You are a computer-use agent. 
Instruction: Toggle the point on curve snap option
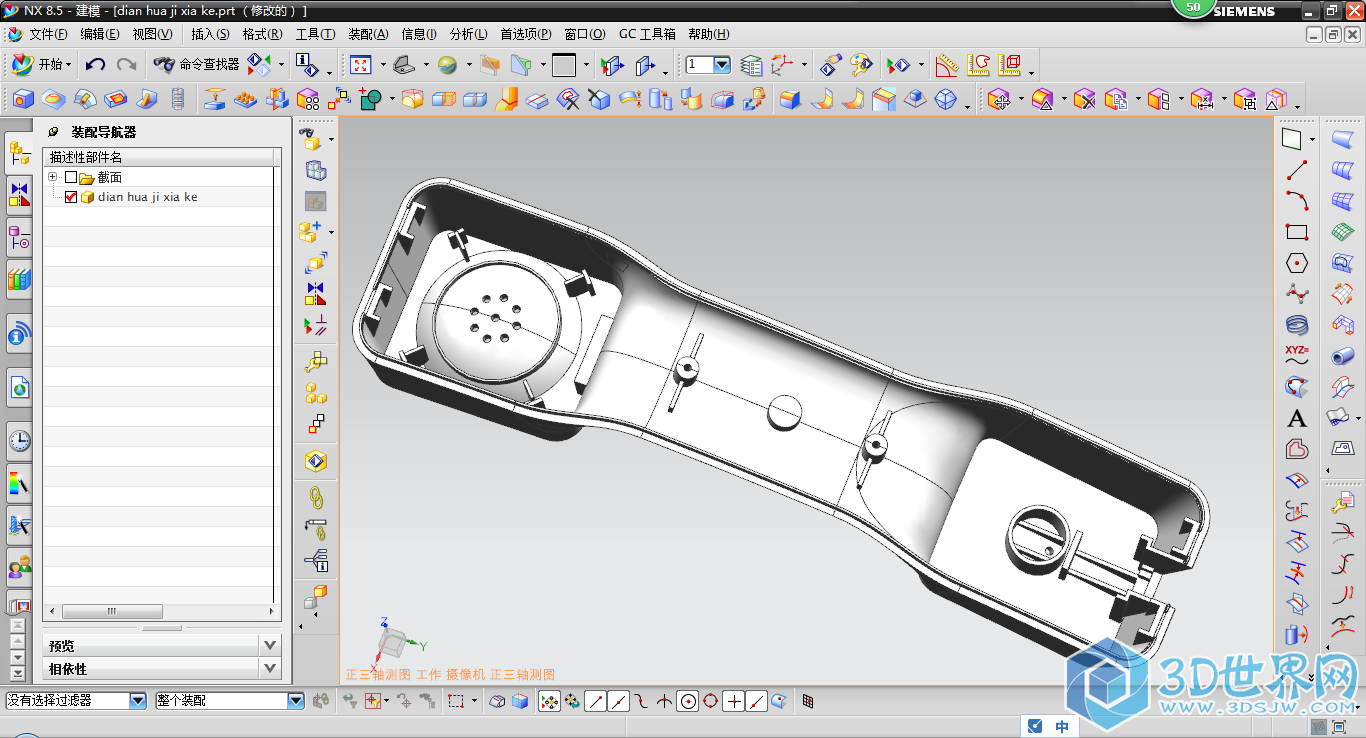click(757, 701)
